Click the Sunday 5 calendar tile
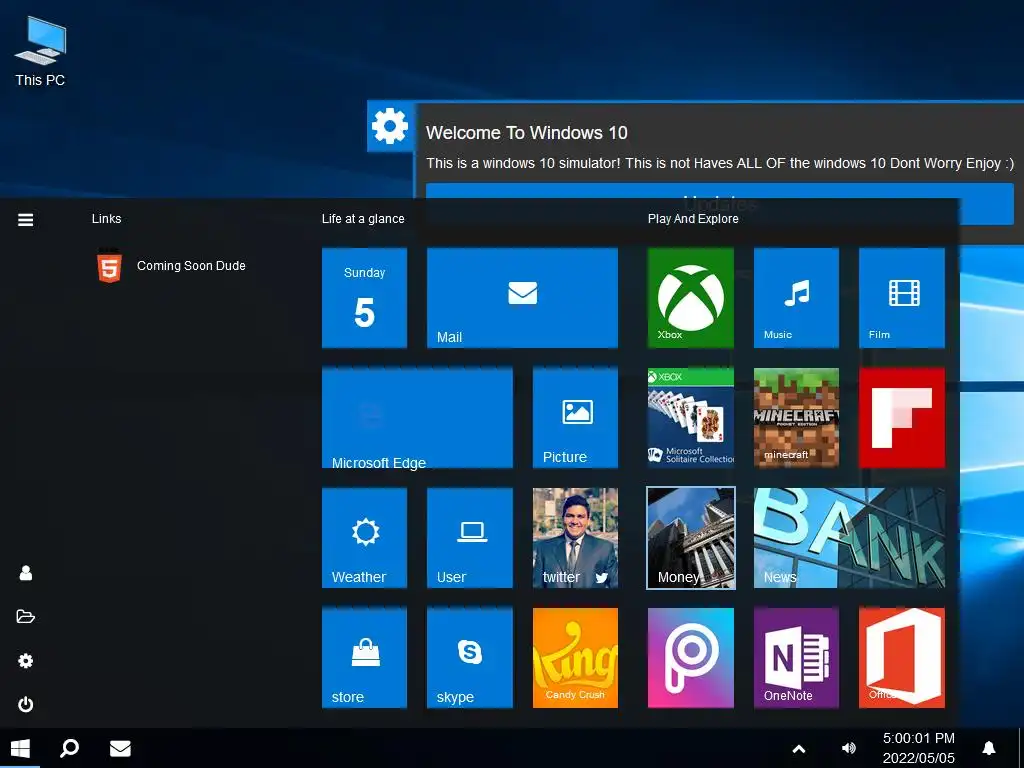1024x768 pixels. click(x=364, y=298)
